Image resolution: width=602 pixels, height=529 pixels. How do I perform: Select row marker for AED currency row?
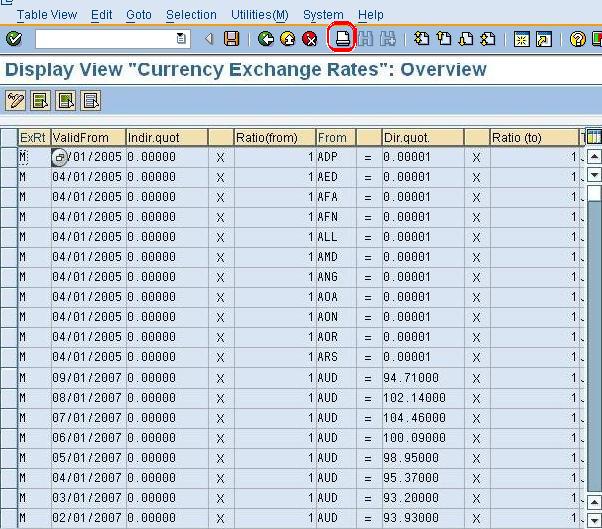pos(9,177)
